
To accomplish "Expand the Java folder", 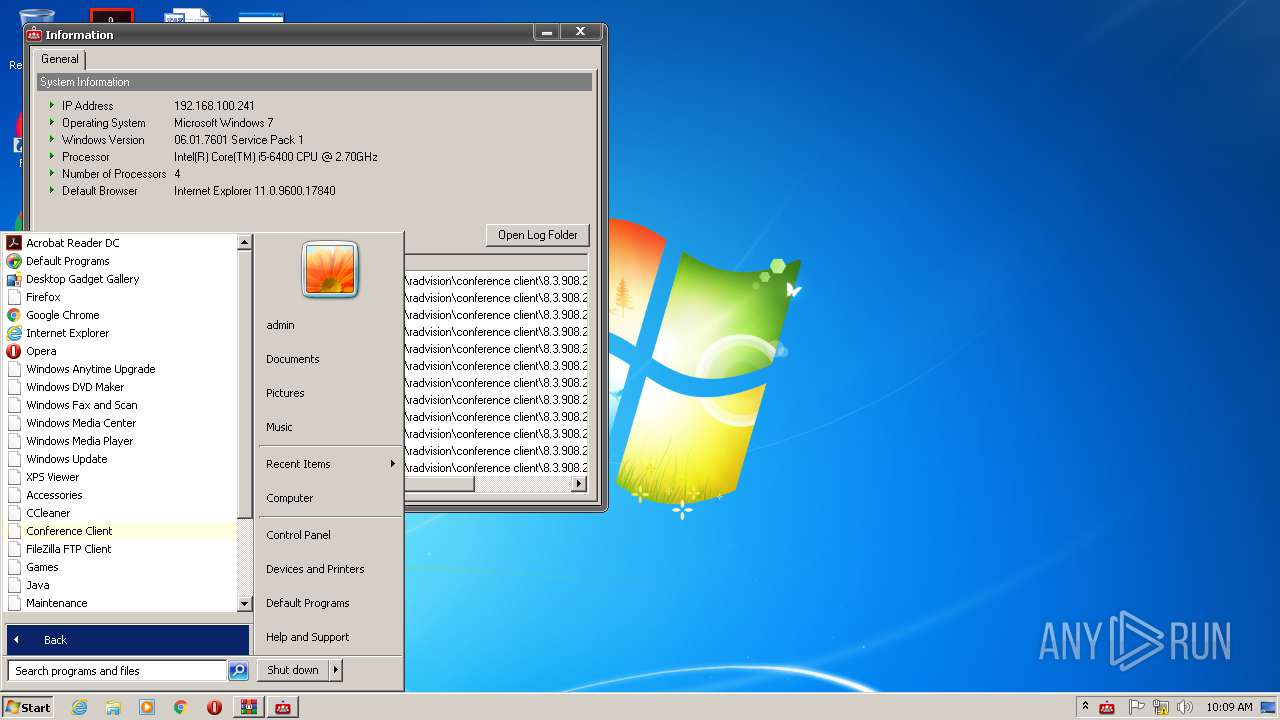I will click(x=37, y=585).
